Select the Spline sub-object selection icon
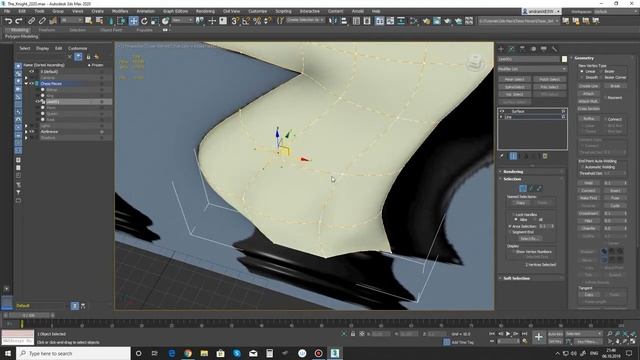Viewport: 640px width, 360px height. click(539, 188)
